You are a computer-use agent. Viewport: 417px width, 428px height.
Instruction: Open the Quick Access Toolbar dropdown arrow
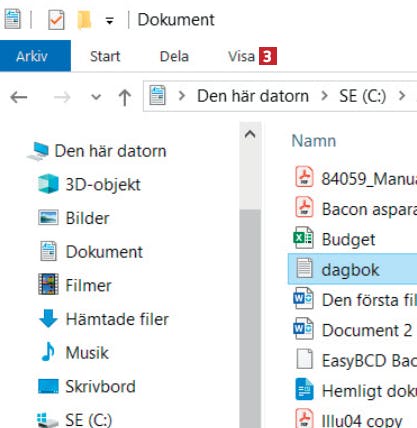(x=109, y=21)
